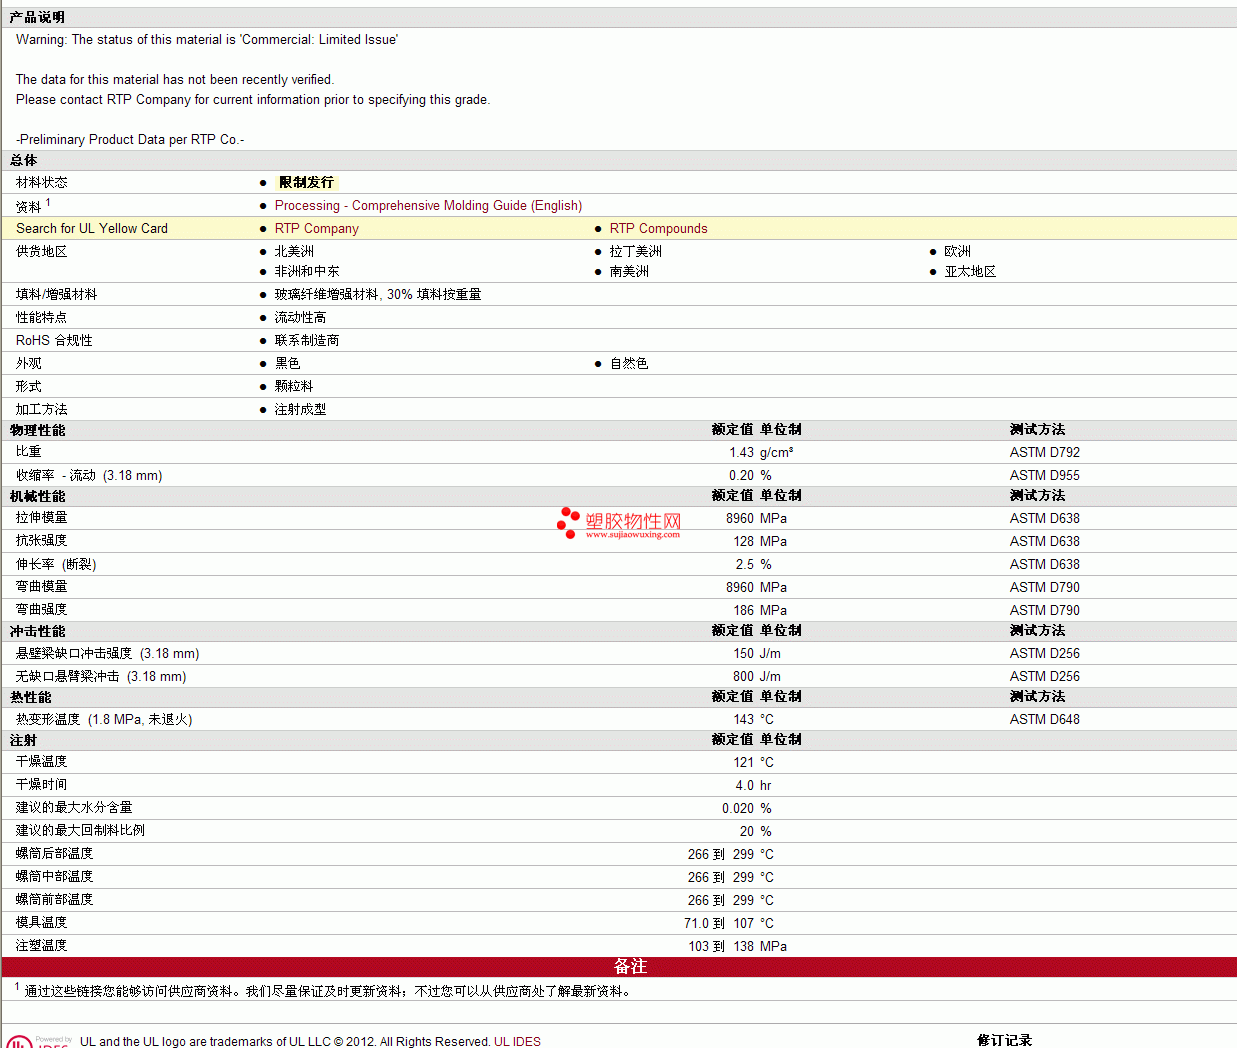Viewport: 1237px width, 1048px height.
Task: Click the Search for UL Yellow Card label
Action: tap(92, 228)
